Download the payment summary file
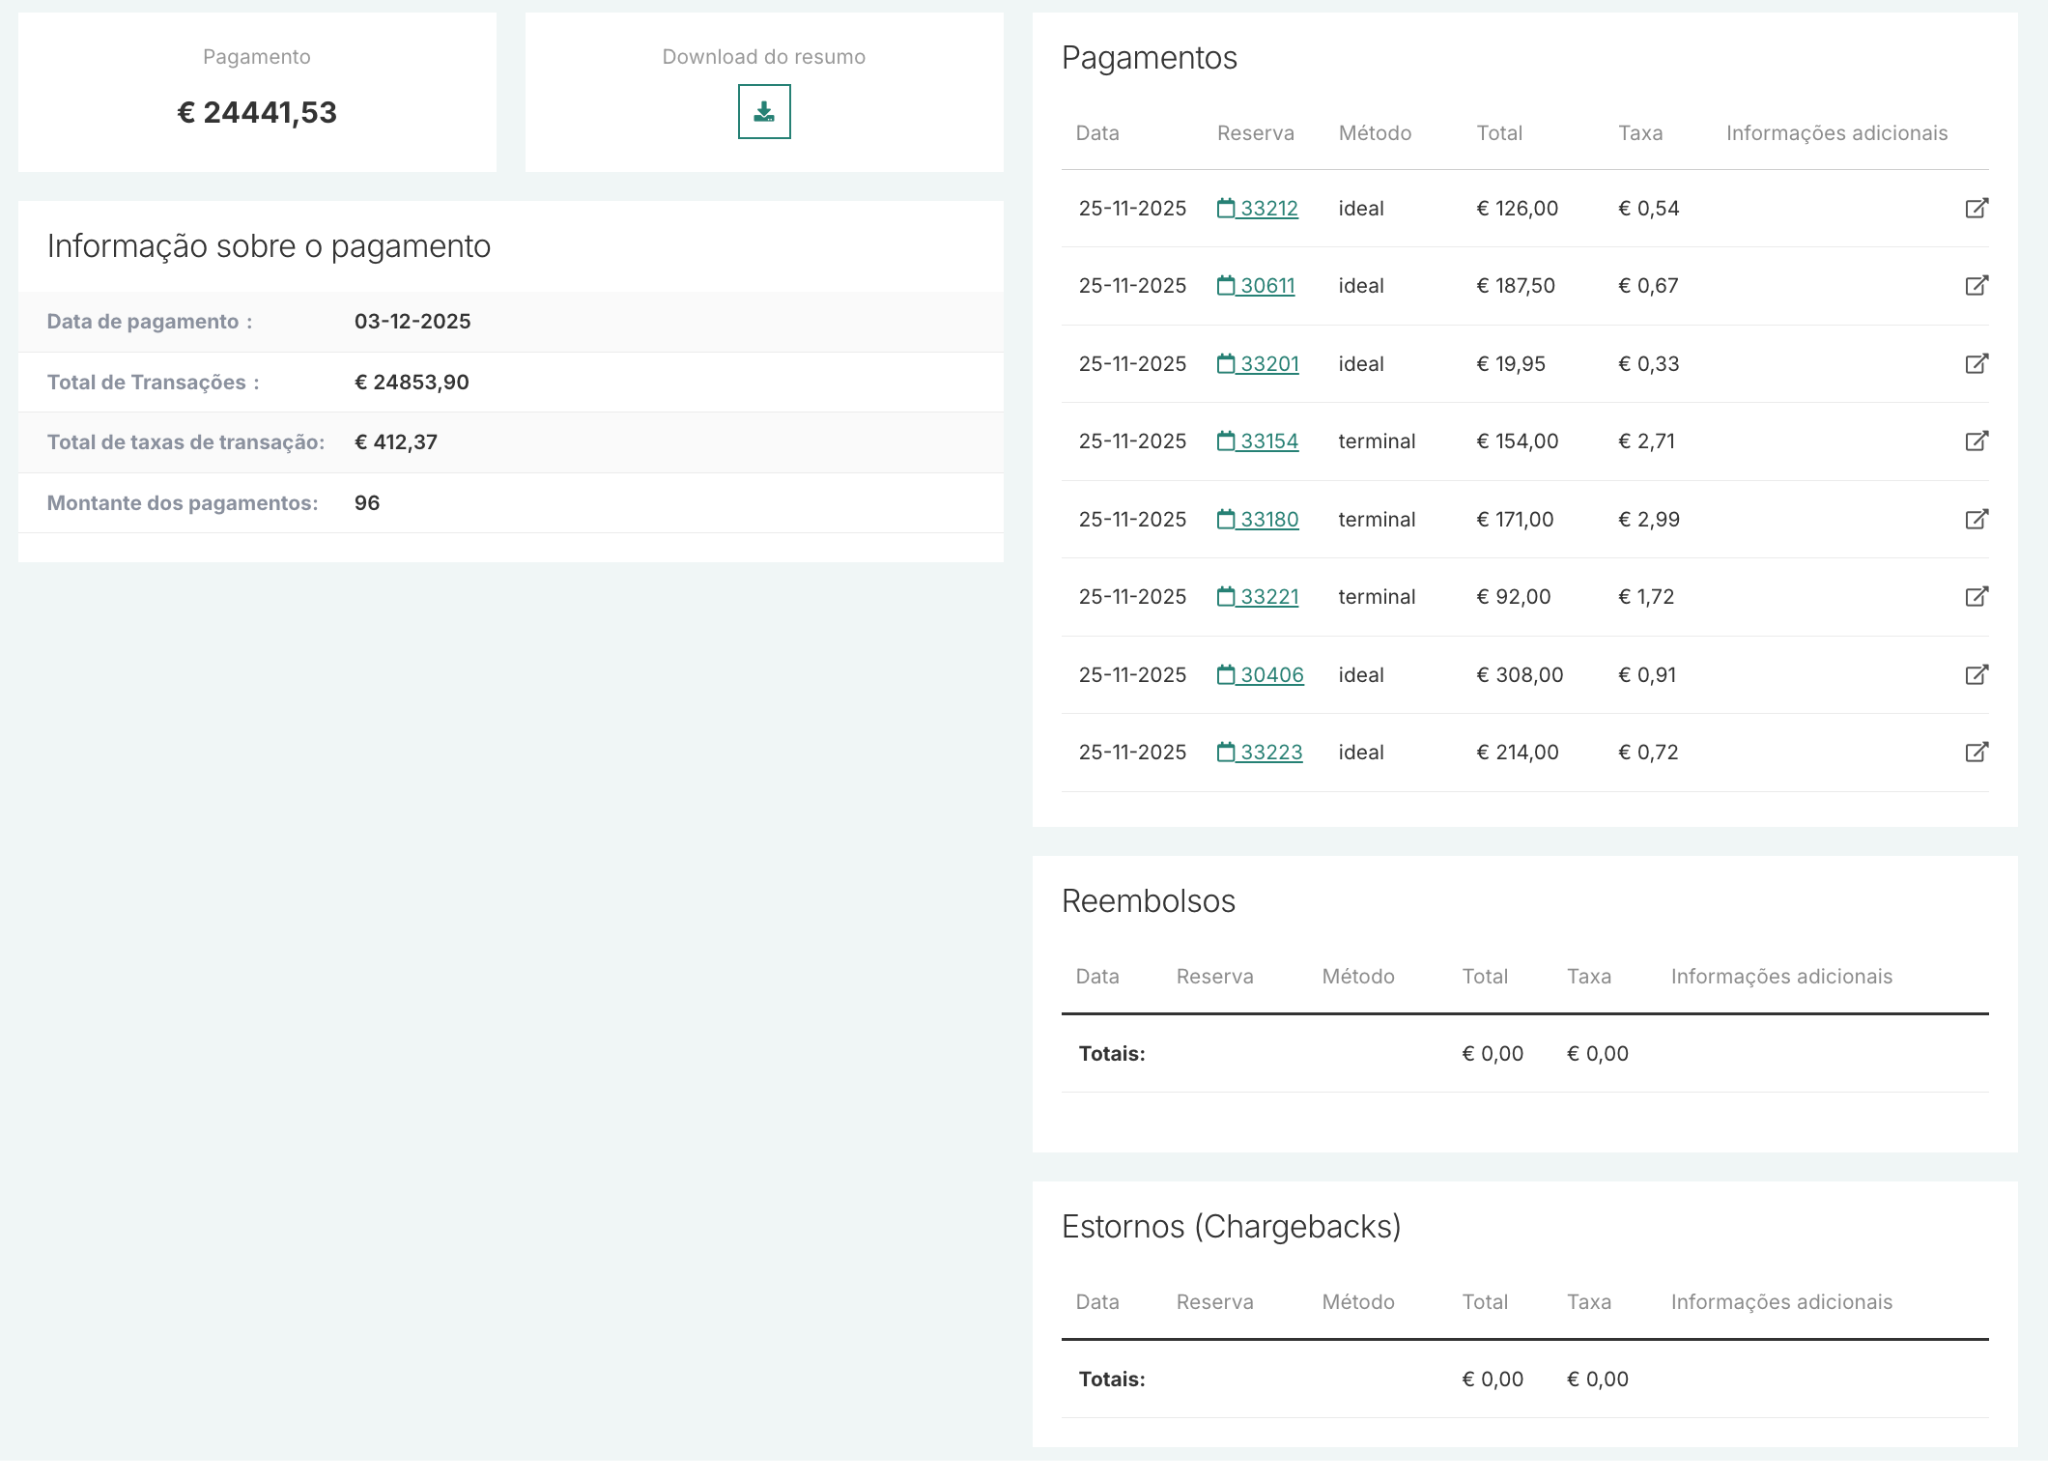The image size is (2048, 1461). [x=764, y=112]
